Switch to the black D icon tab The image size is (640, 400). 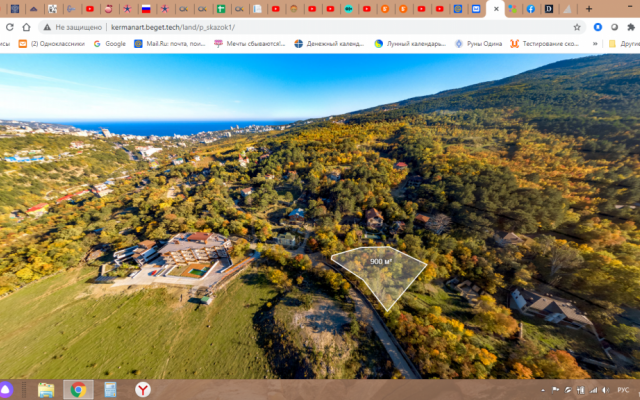click(549, 9)
